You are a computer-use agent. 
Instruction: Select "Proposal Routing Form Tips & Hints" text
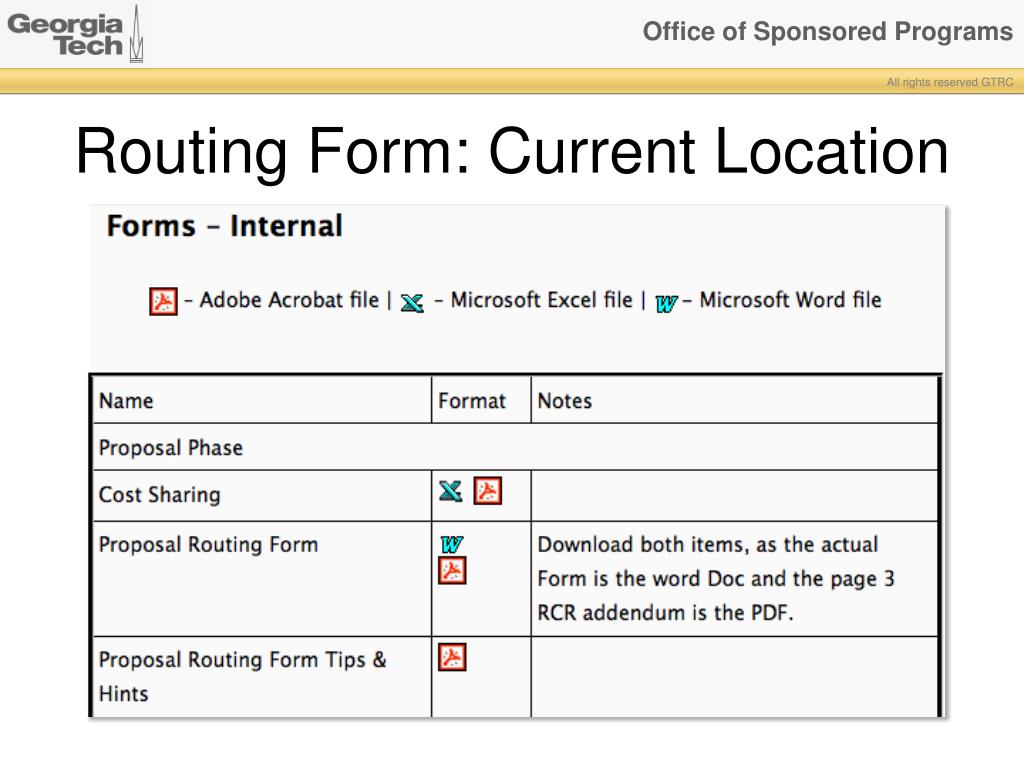pyautogui.click(x=242, y=677)
